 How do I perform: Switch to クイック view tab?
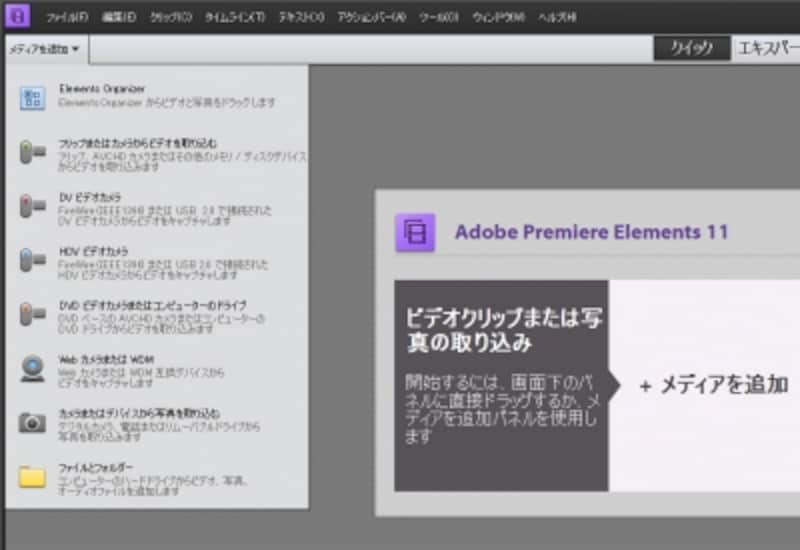pyautogui.click(x=692, y=48)
